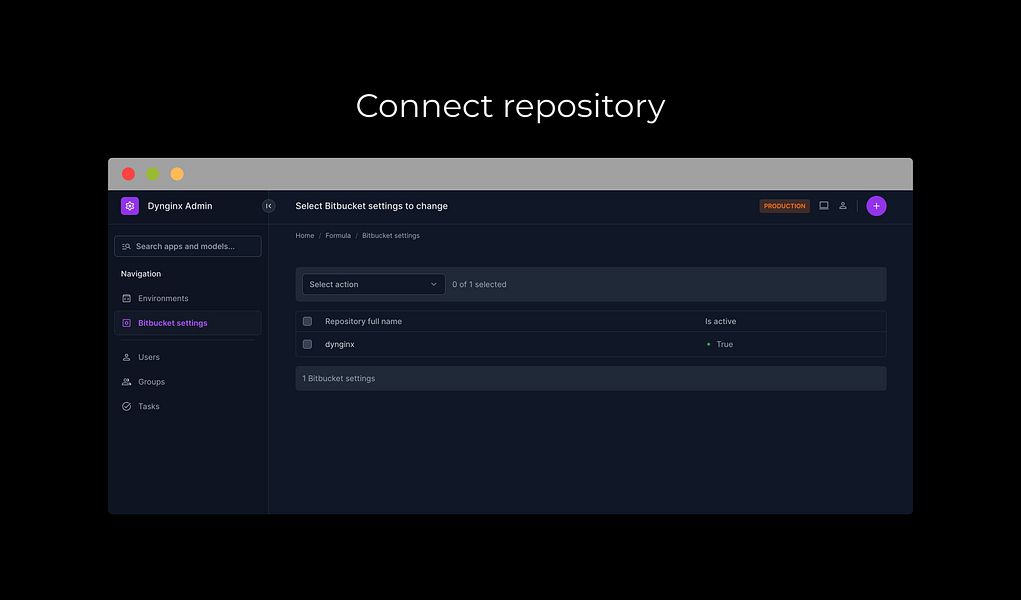Sort by Repository full name column
1021x600 pixels.
pyautogui.click(x=363, y=321)
